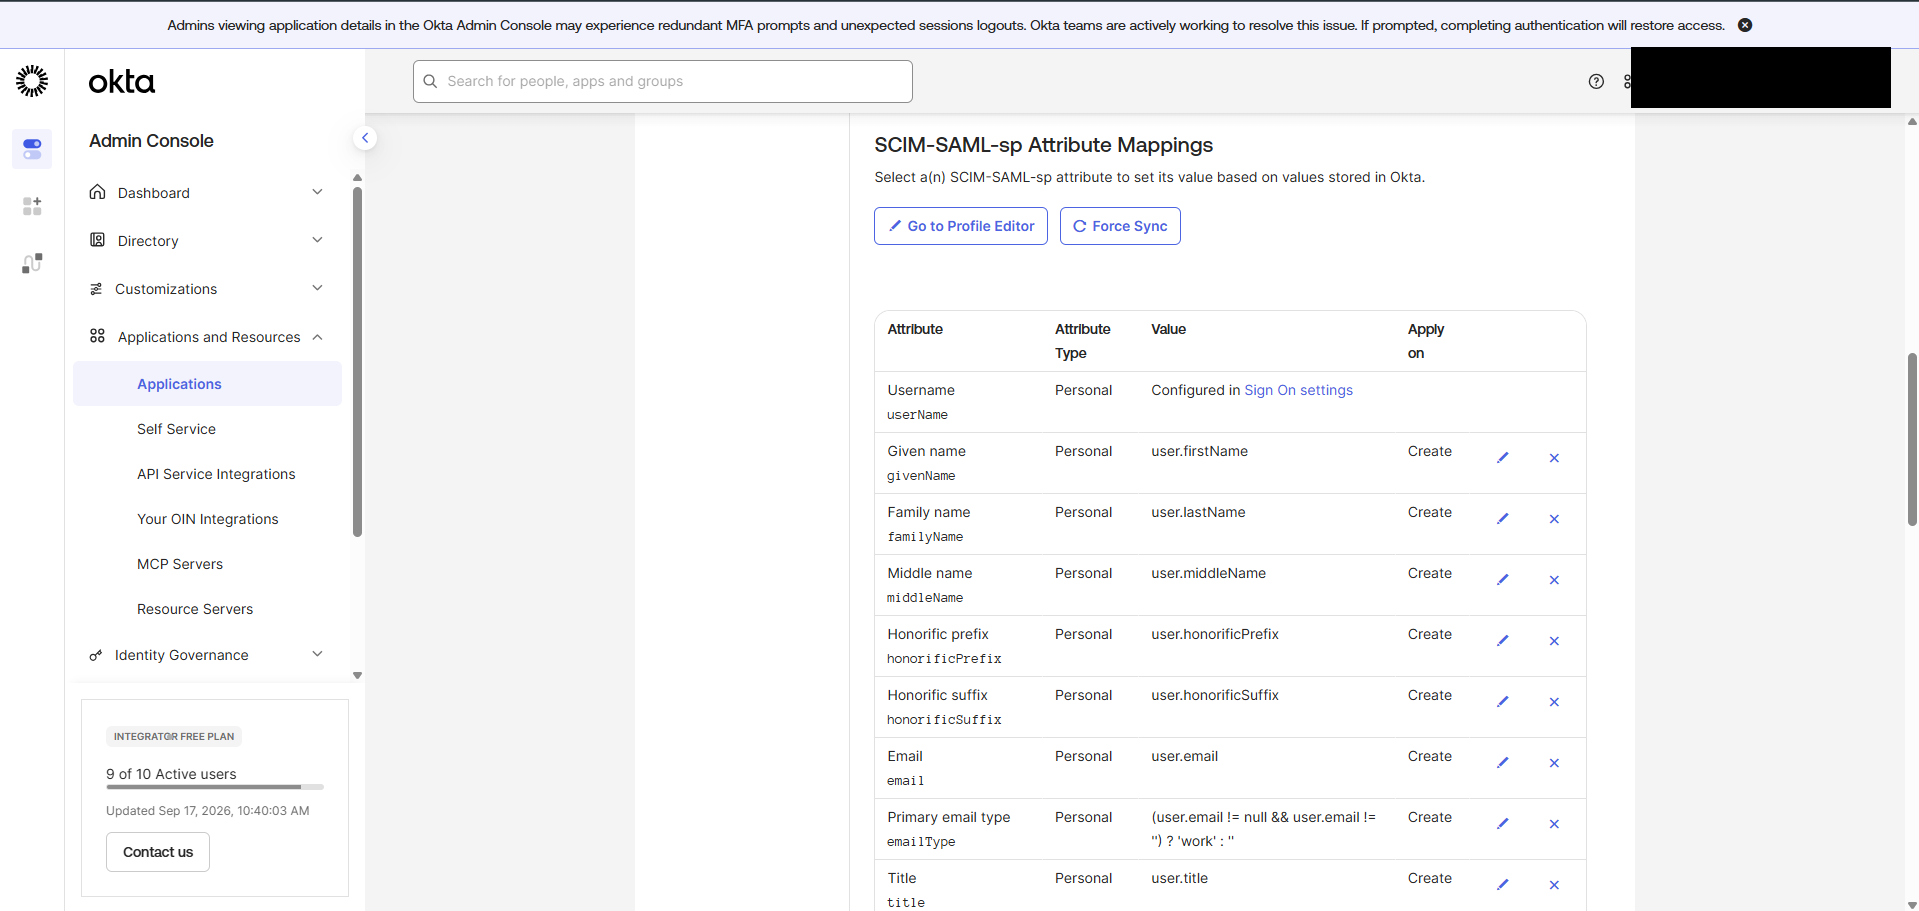Expand the Dashboard menu
The image size is (1919, 911).
[207, 193]
